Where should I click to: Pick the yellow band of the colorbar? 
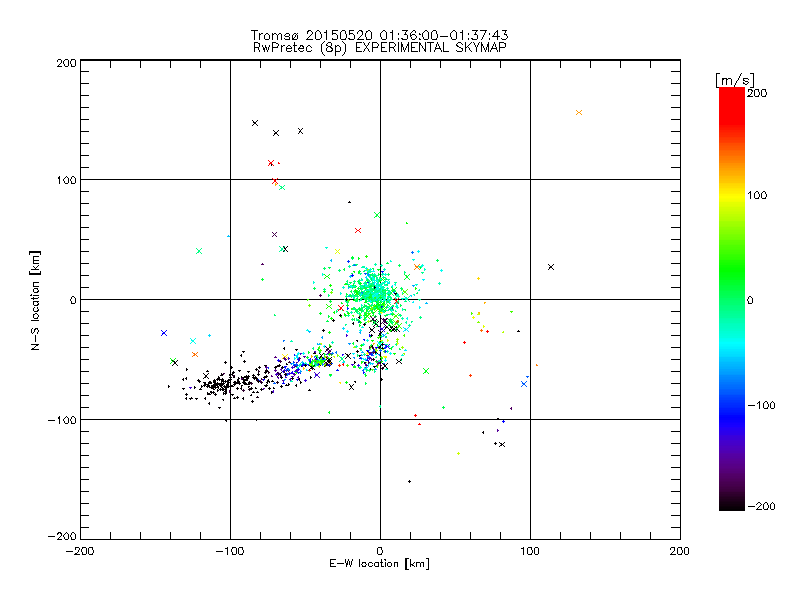(732, 196)
